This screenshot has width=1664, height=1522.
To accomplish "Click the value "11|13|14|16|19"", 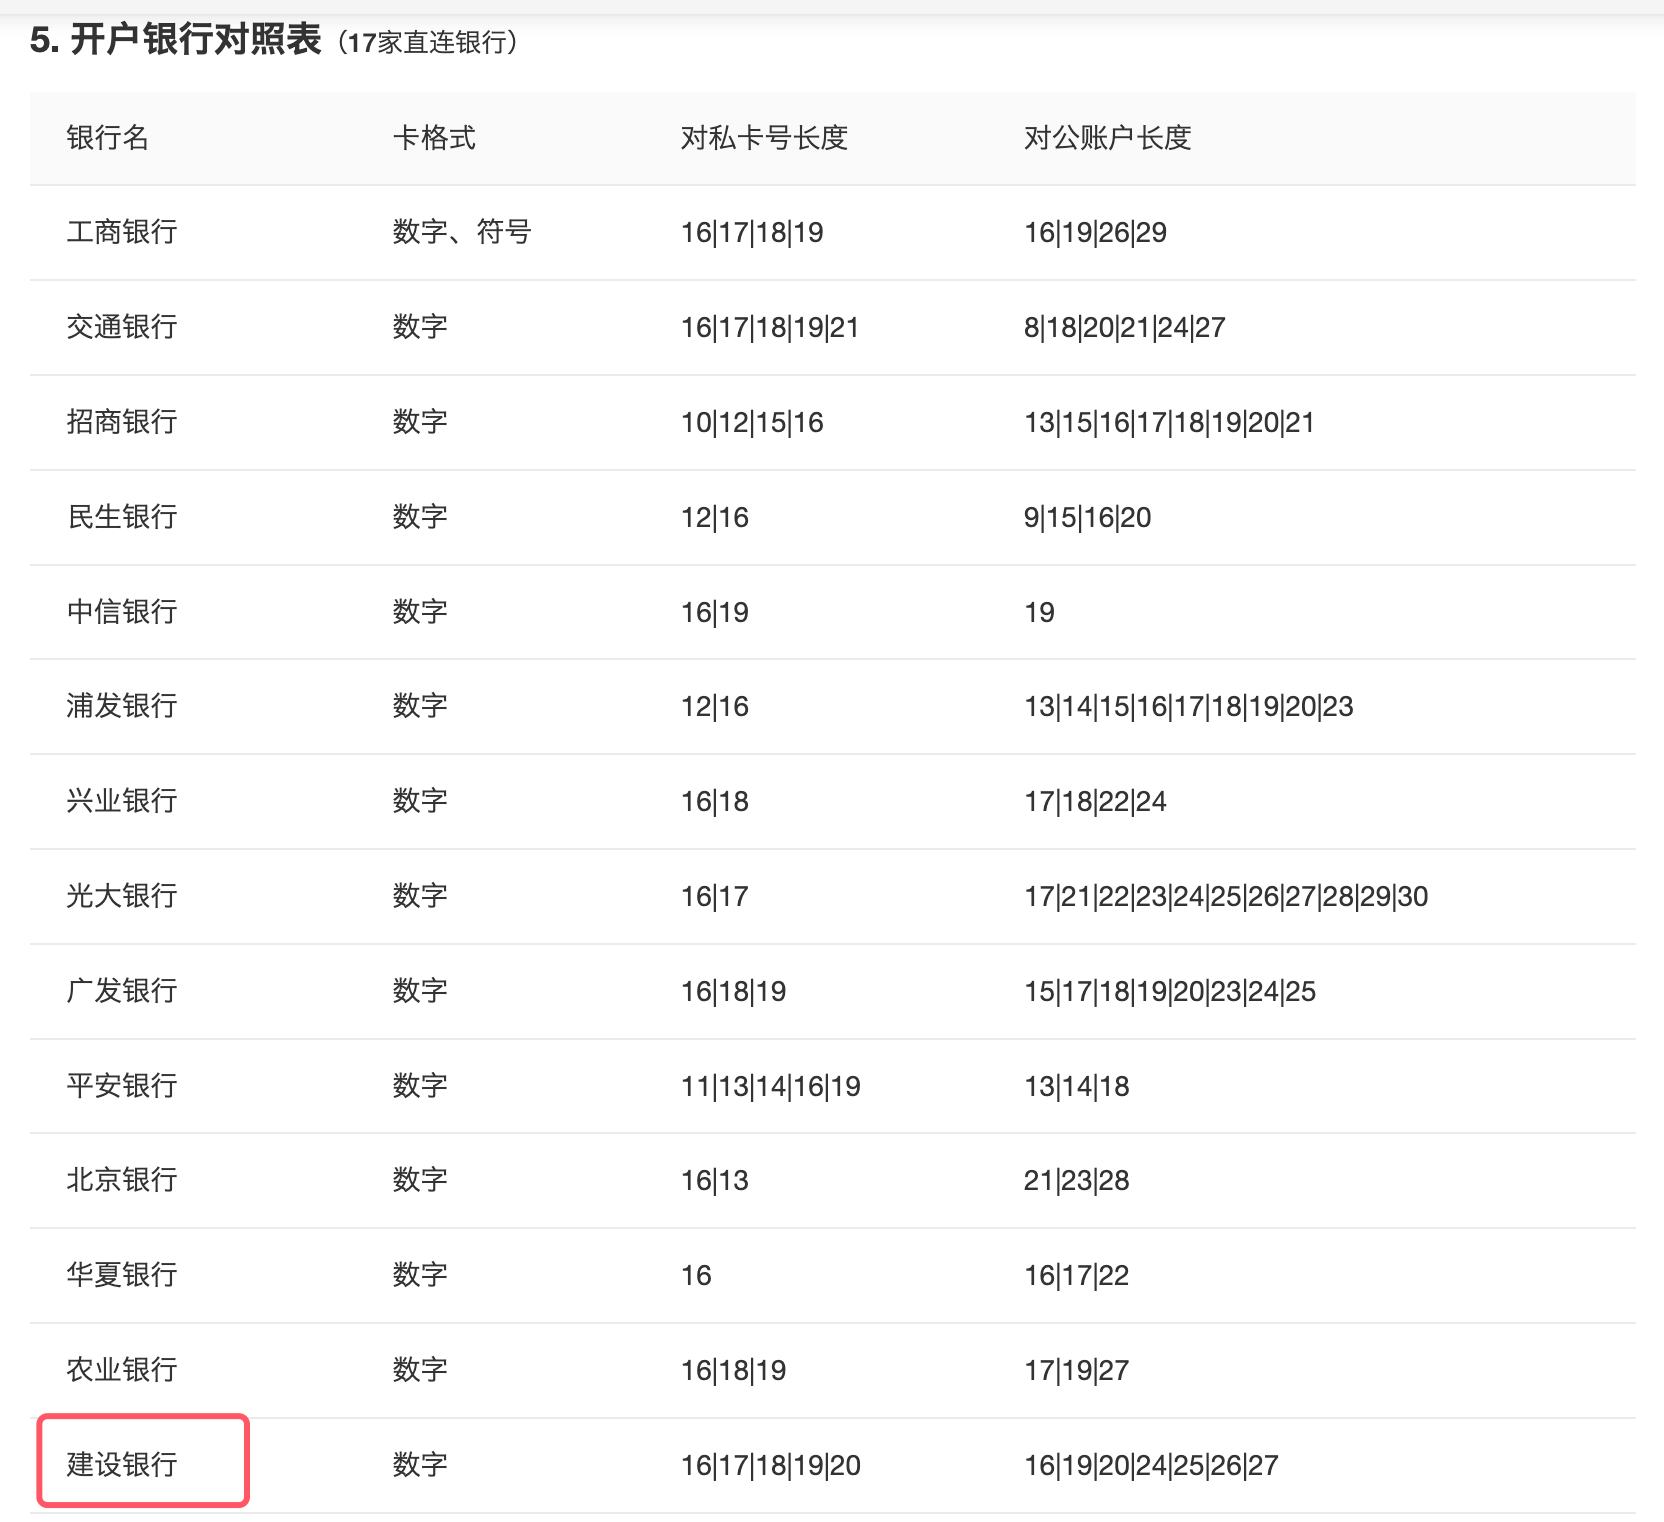I will tap(771, 1087).
